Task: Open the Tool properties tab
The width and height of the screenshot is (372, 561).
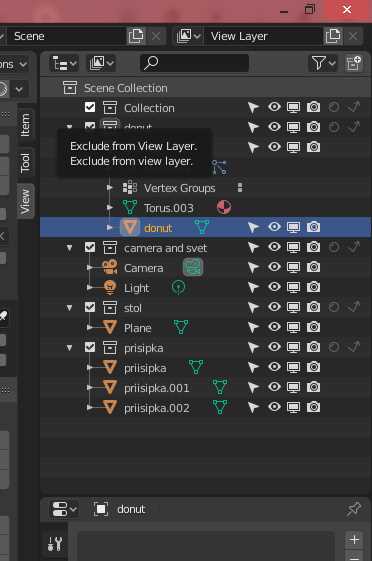Action: point(55,544)
